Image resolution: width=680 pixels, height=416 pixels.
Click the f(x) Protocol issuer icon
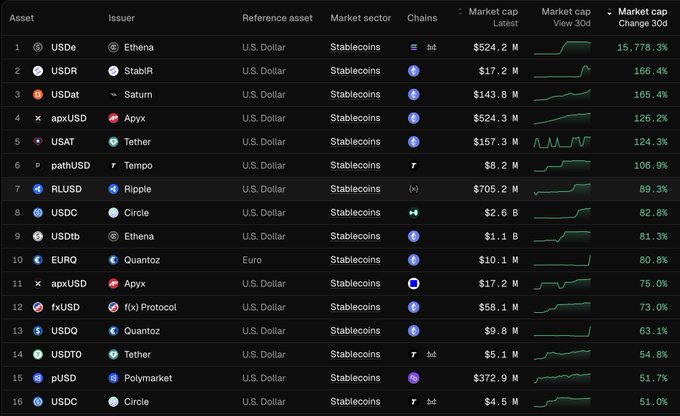[113, 307]
